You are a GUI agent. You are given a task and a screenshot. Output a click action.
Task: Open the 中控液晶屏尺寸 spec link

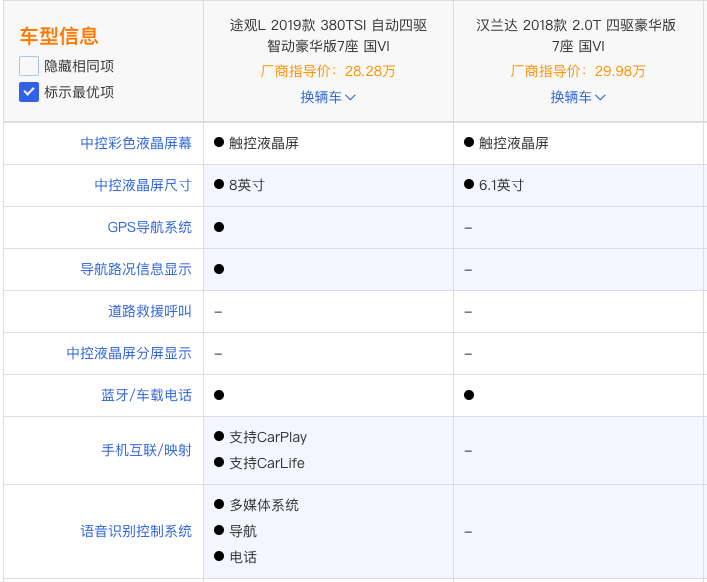point(143,185)
